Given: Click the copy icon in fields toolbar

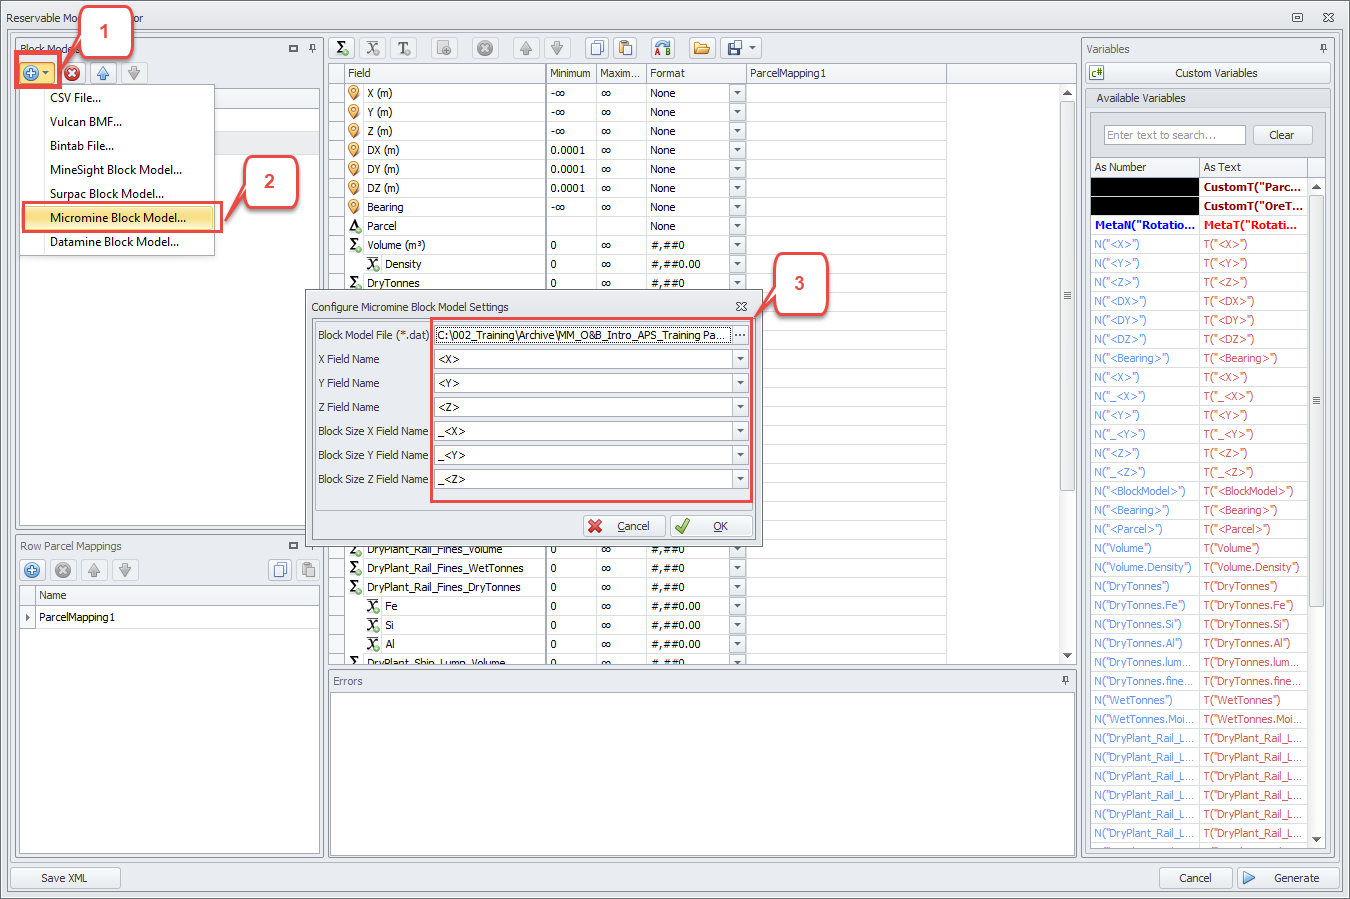Looking at the screenshot, I should [596, 48].
